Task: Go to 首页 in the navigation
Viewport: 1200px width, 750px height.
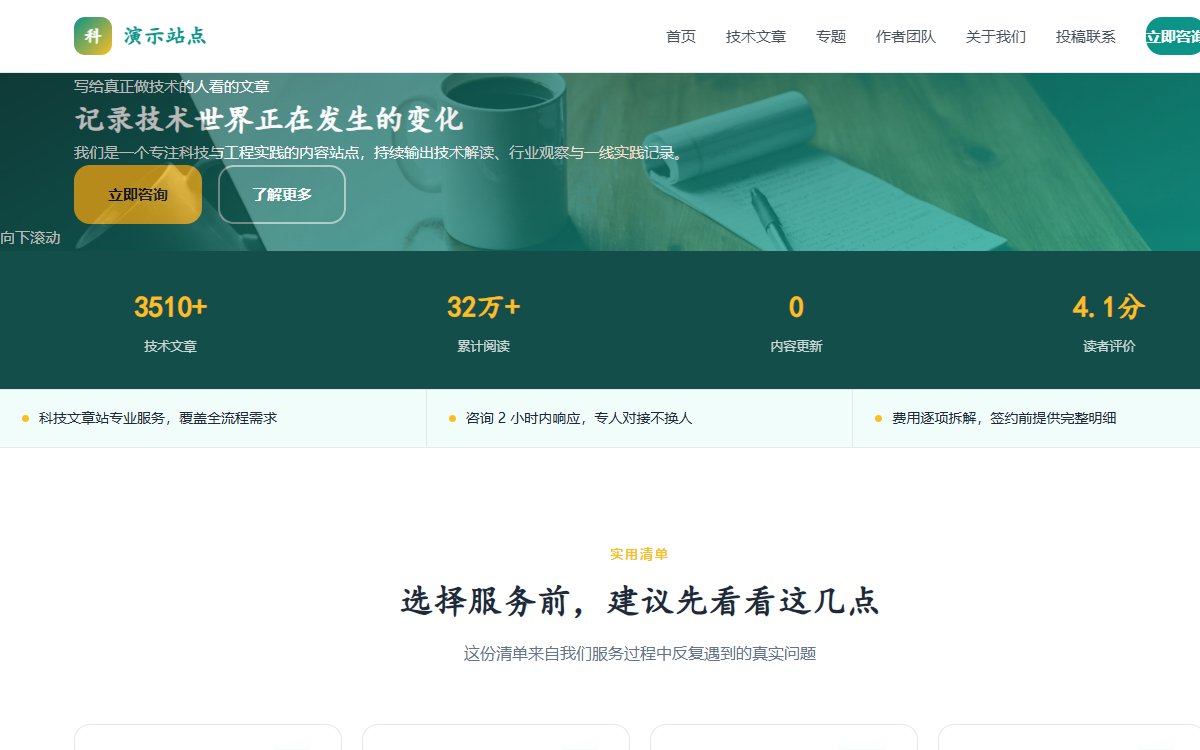Action: (681, 37)
